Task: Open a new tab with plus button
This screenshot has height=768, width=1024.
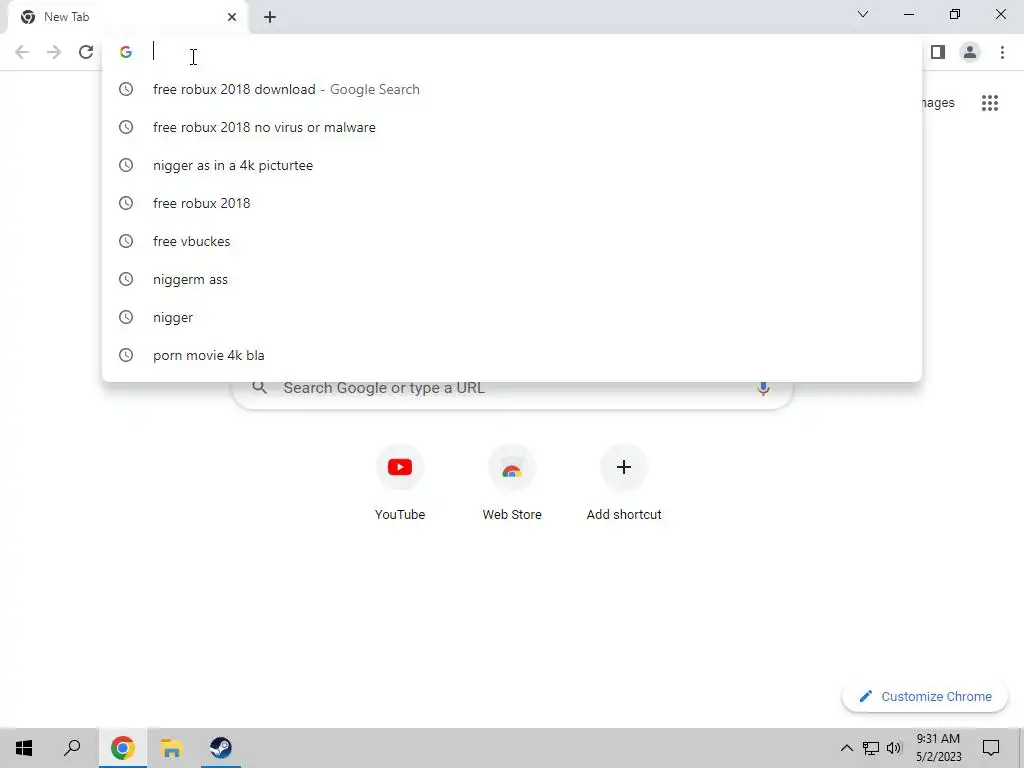Action: coord(270,17)
